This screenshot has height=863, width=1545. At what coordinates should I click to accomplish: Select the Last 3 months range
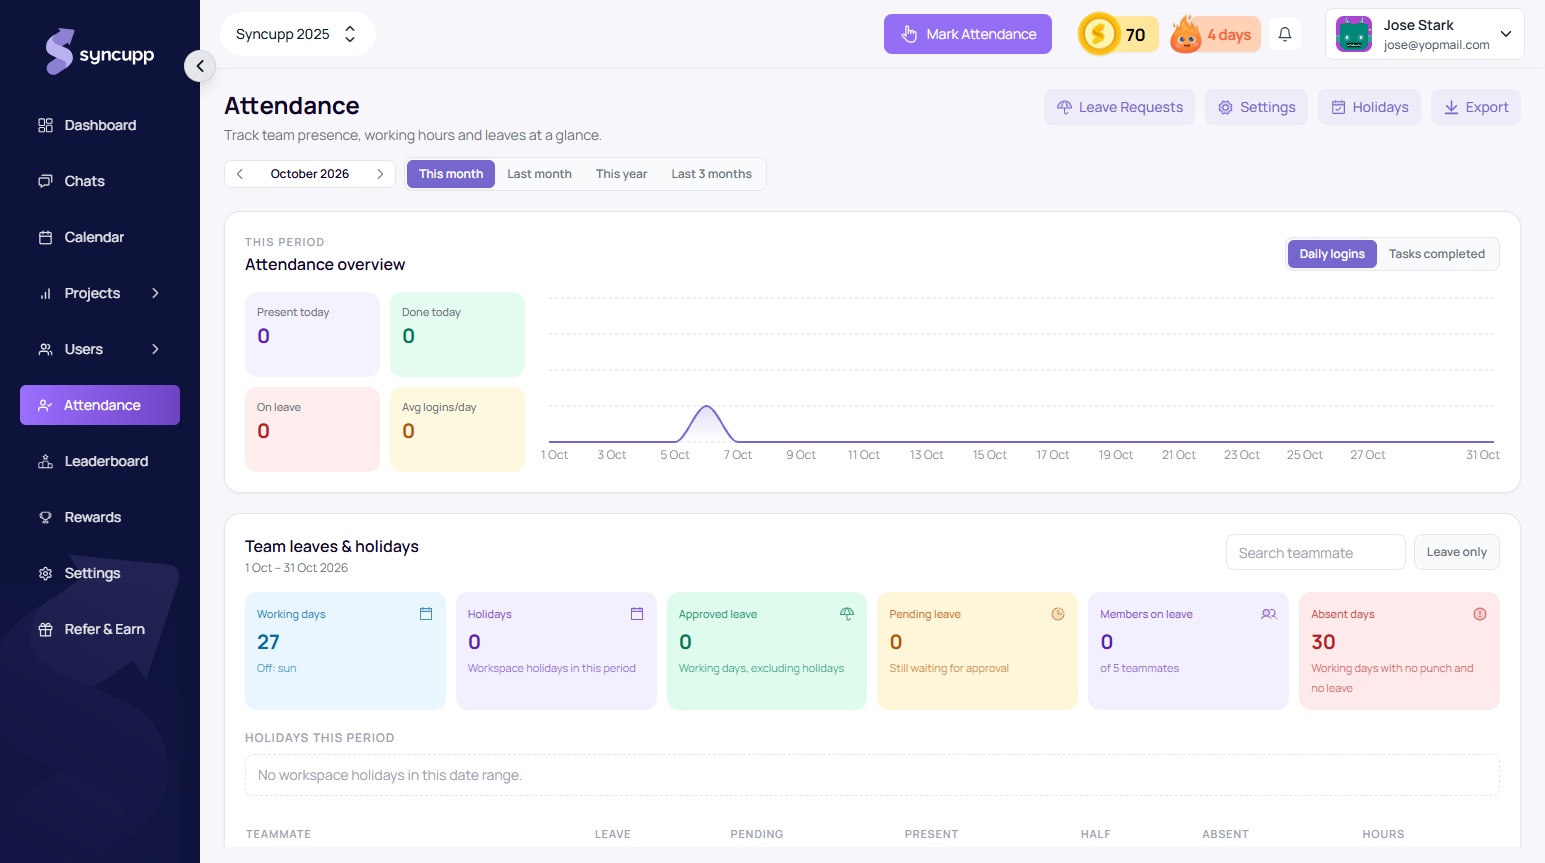712,174
